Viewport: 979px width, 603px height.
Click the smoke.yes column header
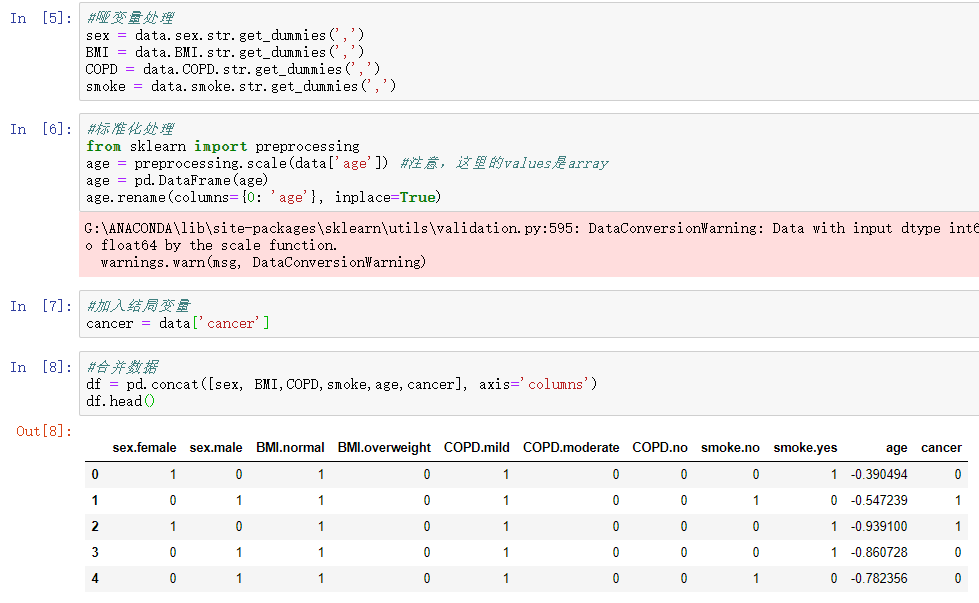[x=805, y=448]
